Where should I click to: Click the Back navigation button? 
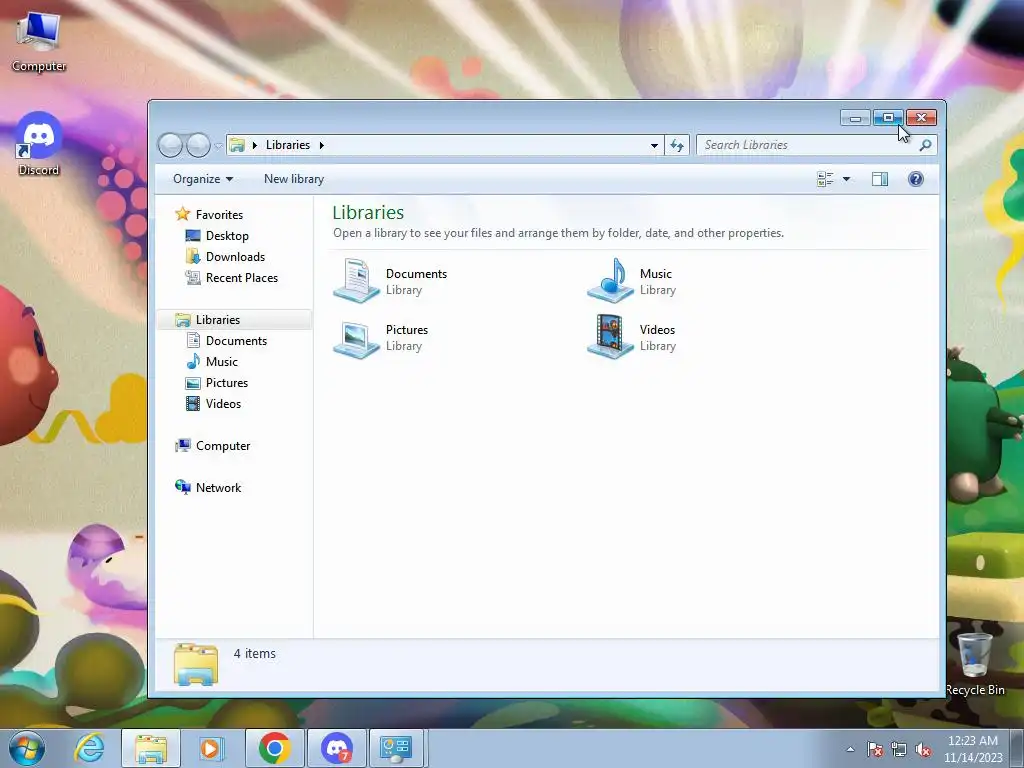pyautogui.click(x=170, y=145)
